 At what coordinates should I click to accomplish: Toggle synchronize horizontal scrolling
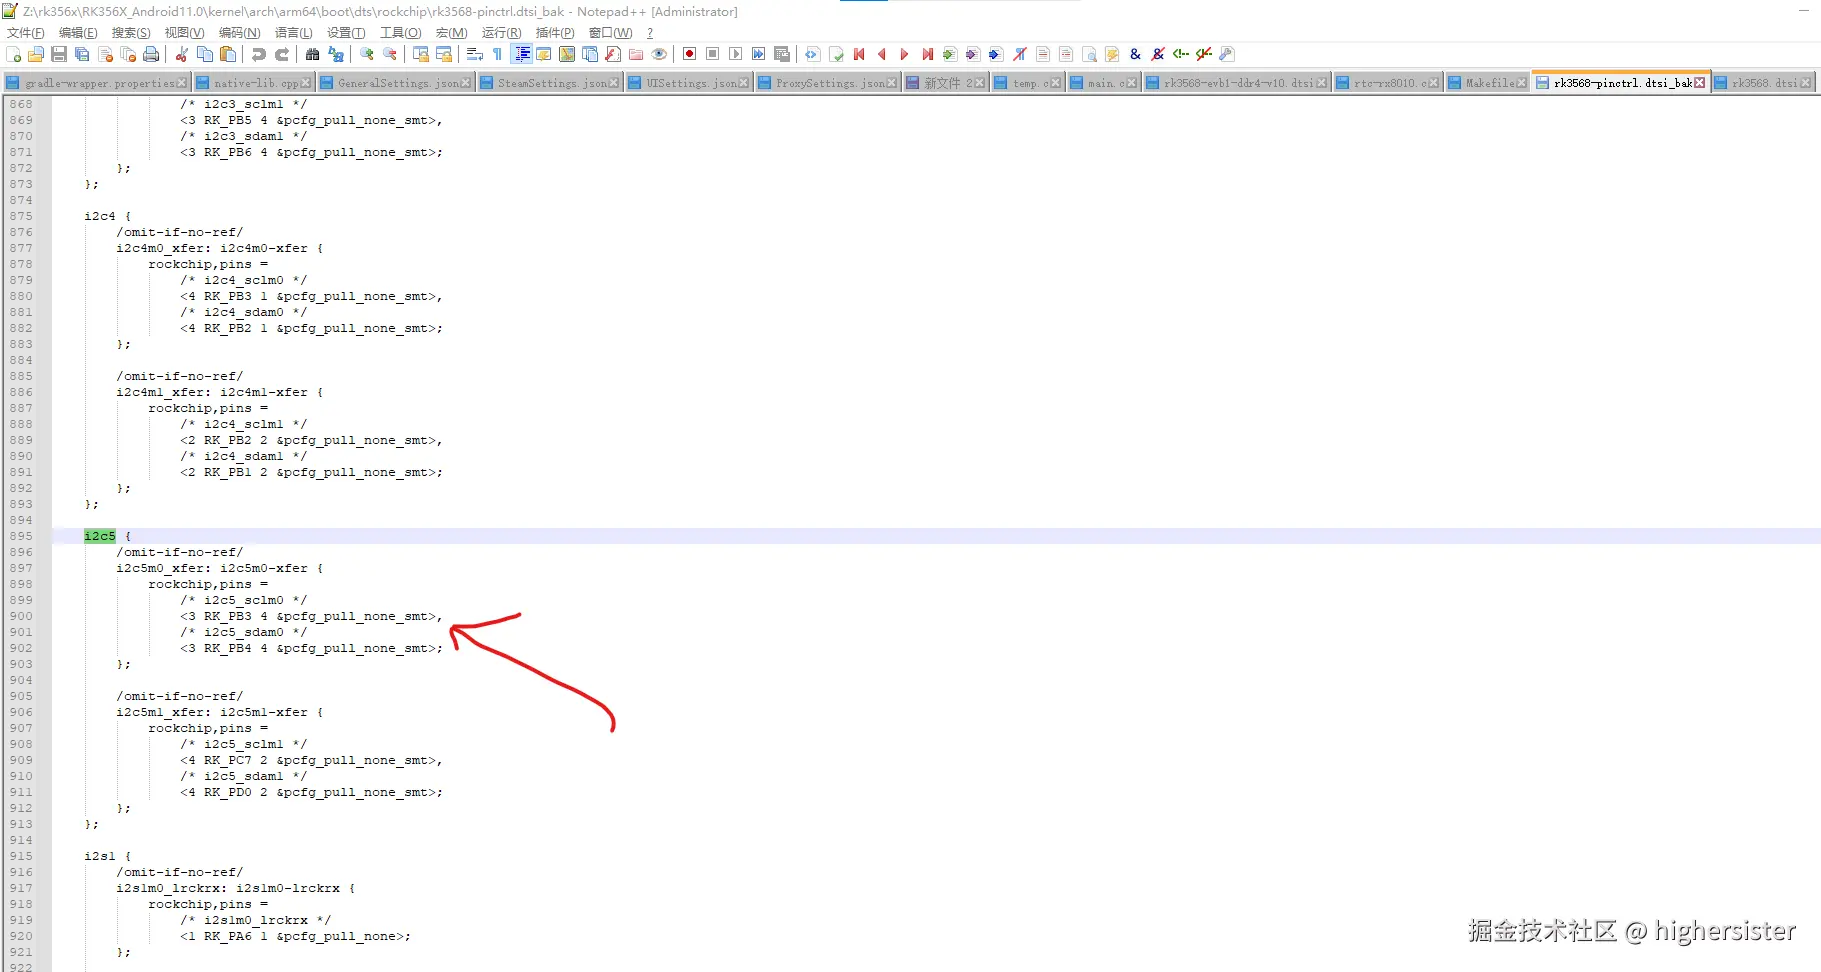[444, 54]
